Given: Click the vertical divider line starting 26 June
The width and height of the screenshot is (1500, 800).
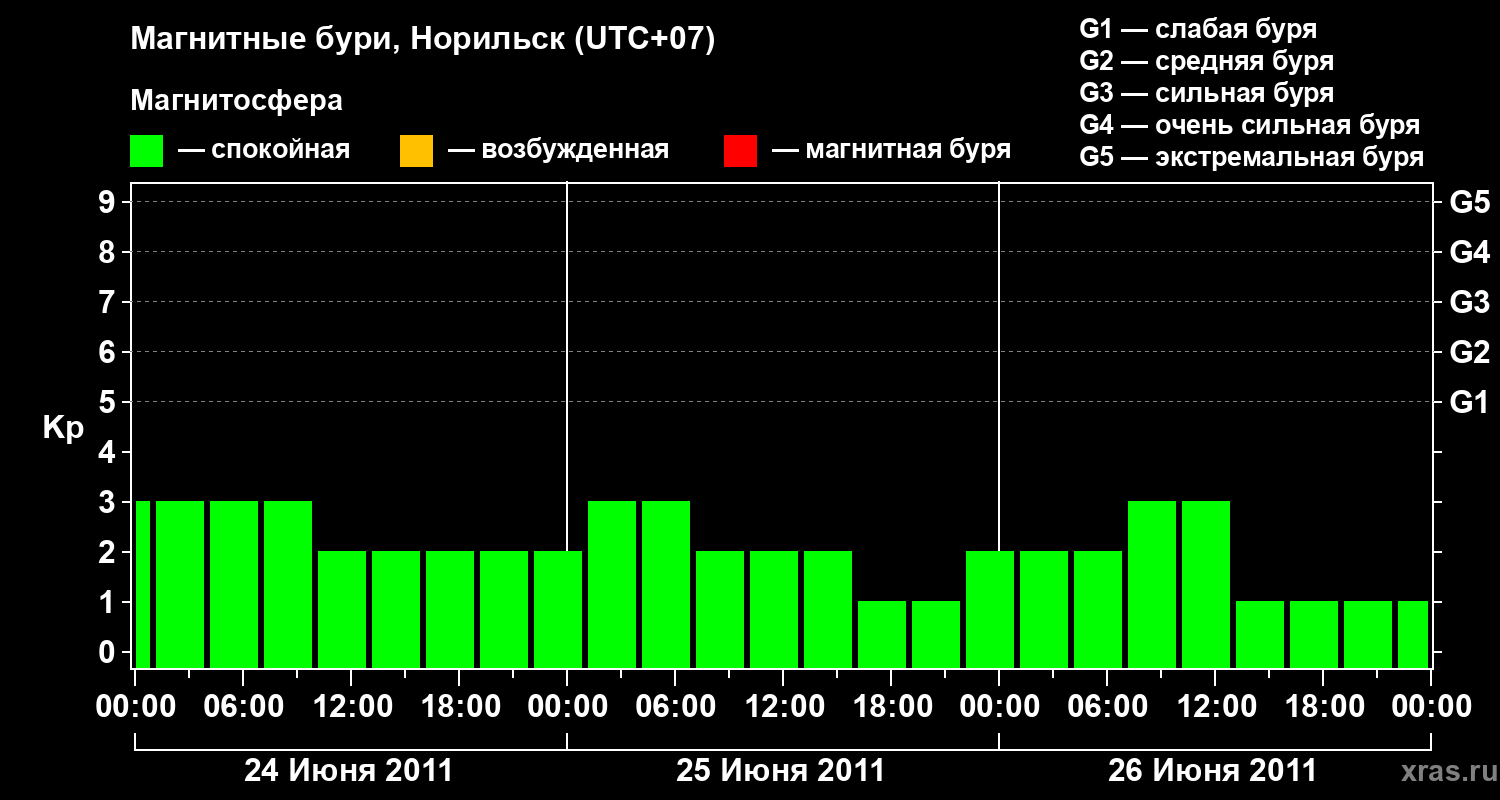Looking at the screenshot, I should click(x=999, y=366).
